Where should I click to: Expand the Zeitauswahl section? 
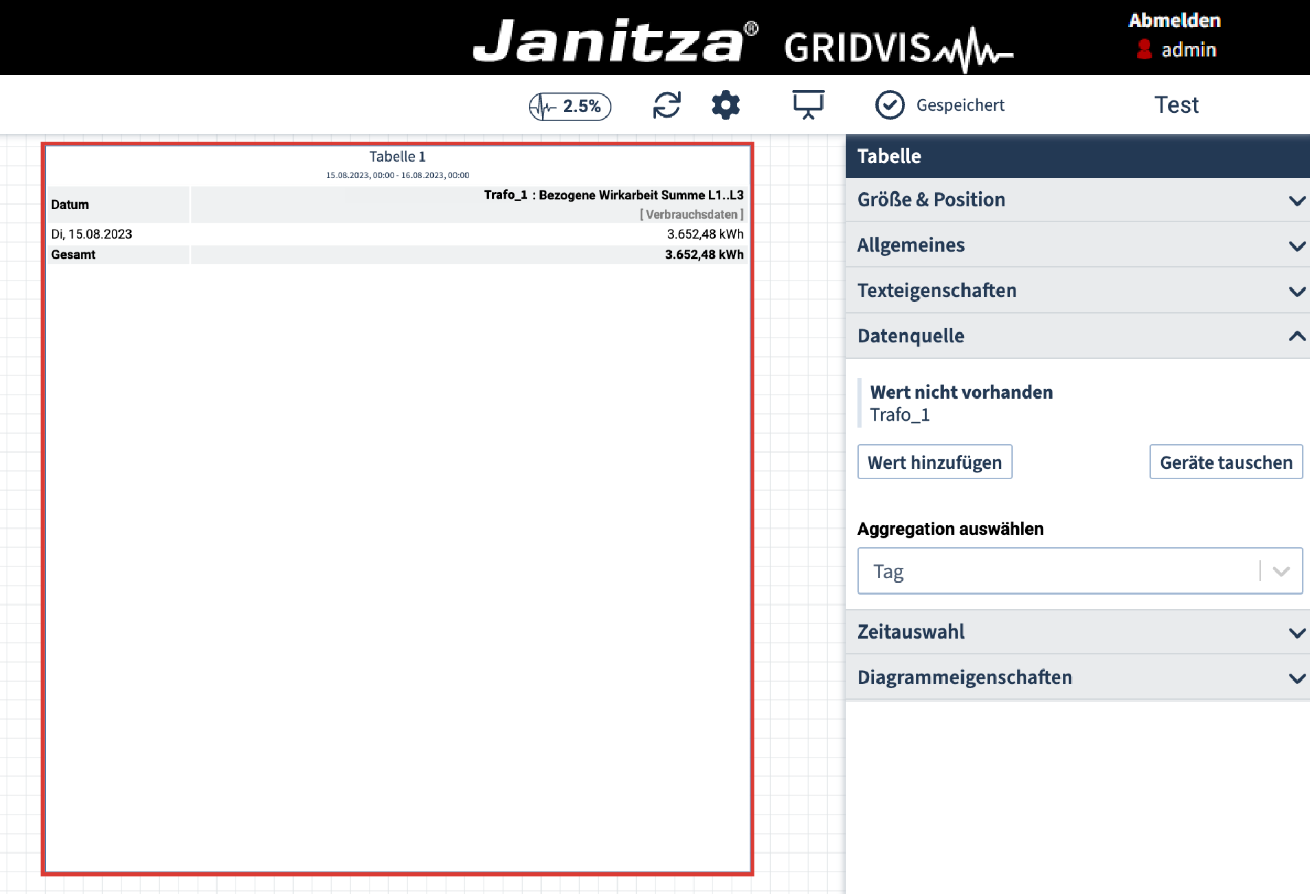pos(1077,632)
